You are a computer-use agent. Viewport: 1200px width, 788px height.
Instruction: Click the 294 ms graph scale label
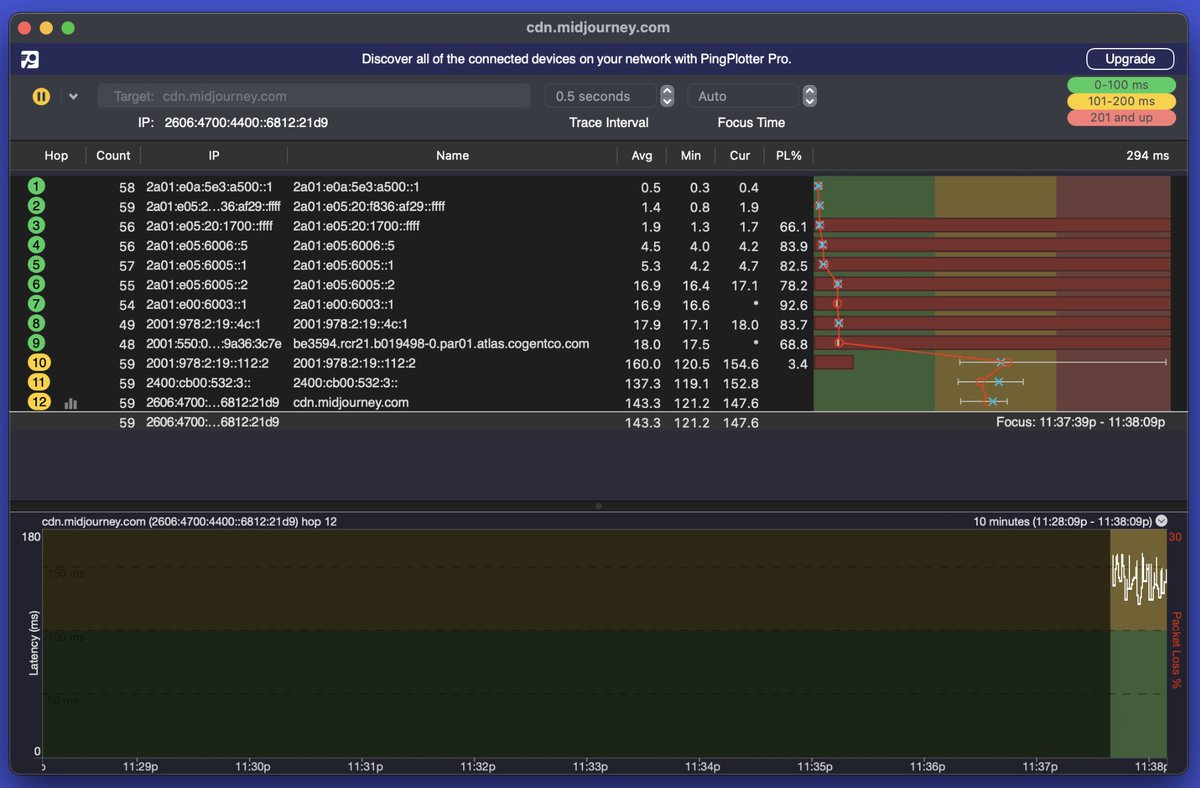[1147, 156]
